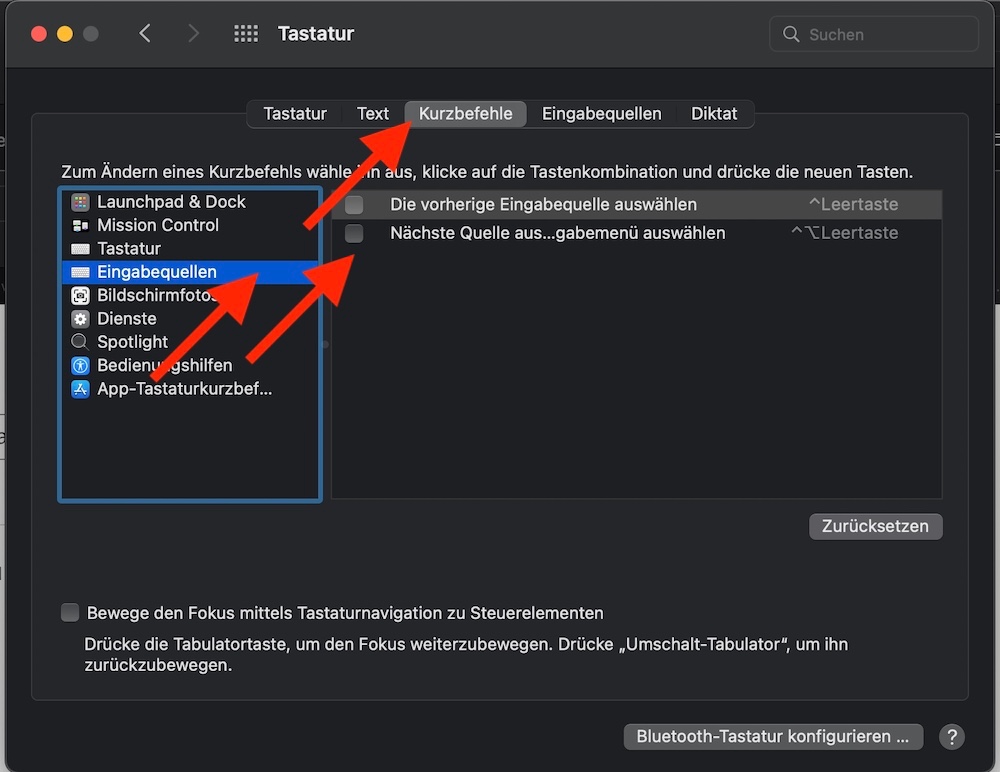Image resolution: width=1000 pixels, height=772 pixels.
Task: Go back with the left chevron
Action: click(x=145, y=34)
